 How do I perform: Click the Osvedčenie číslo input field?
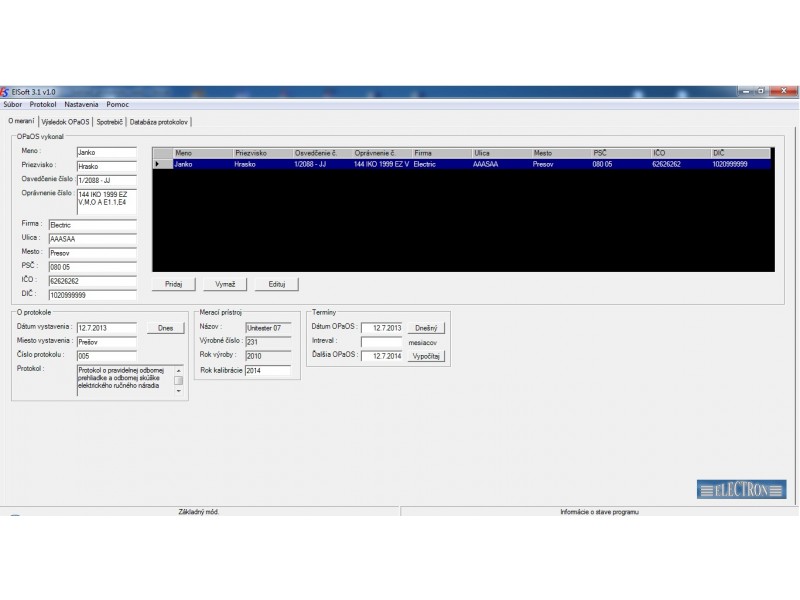(x=107, y=180)
